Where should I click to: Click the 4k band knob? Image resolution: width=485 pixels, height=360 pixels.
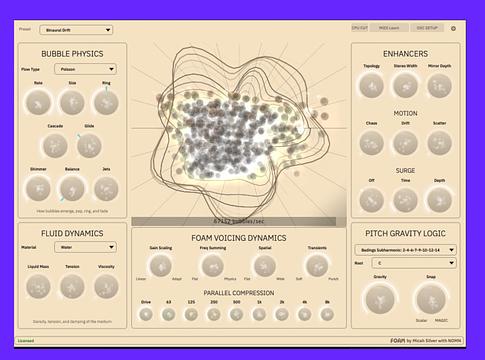point(304,314)
